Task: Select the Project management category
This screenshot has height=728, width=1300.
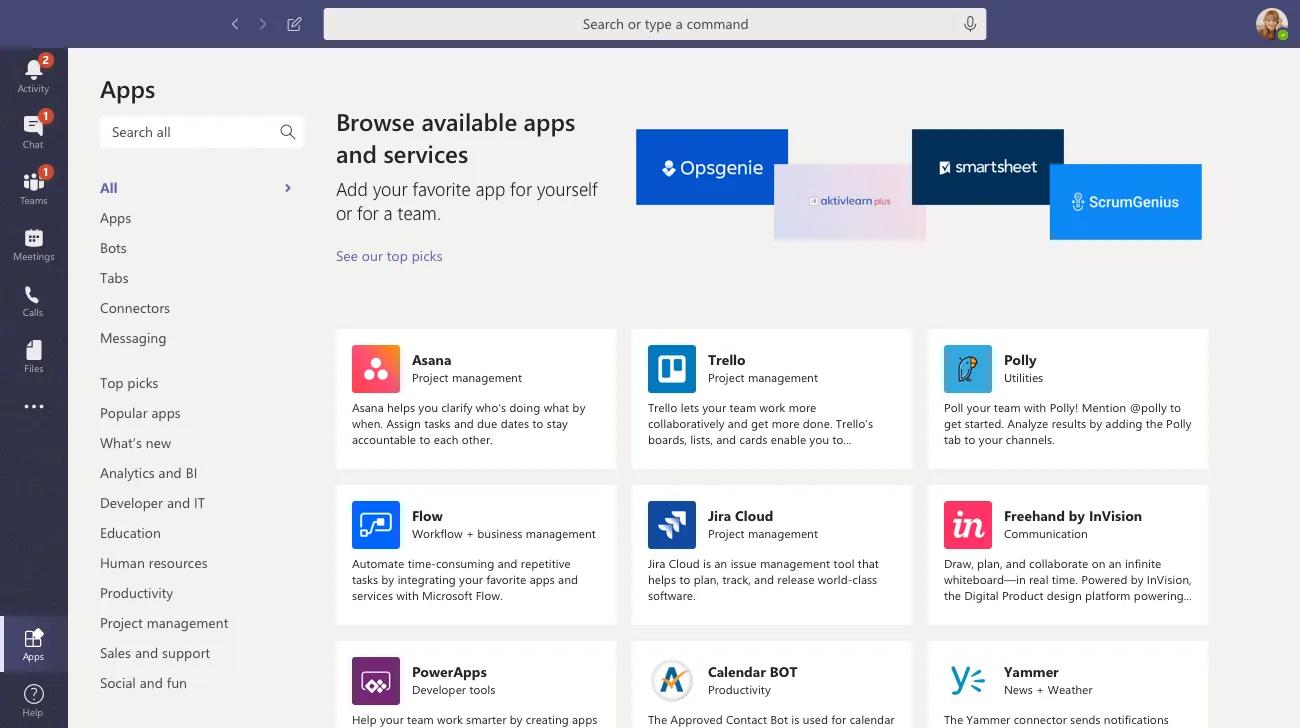Action: (164, 623)
